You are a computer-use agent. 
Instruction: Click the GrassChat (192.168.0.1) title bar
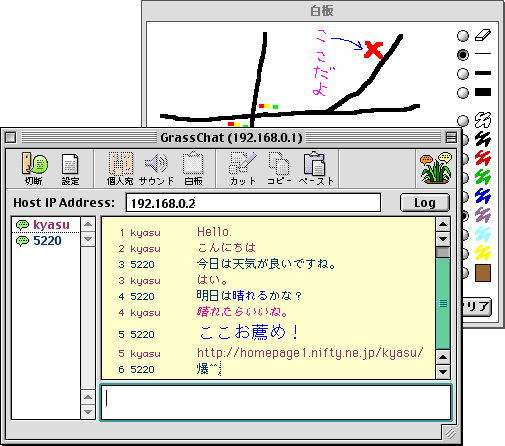pos(231,138)
